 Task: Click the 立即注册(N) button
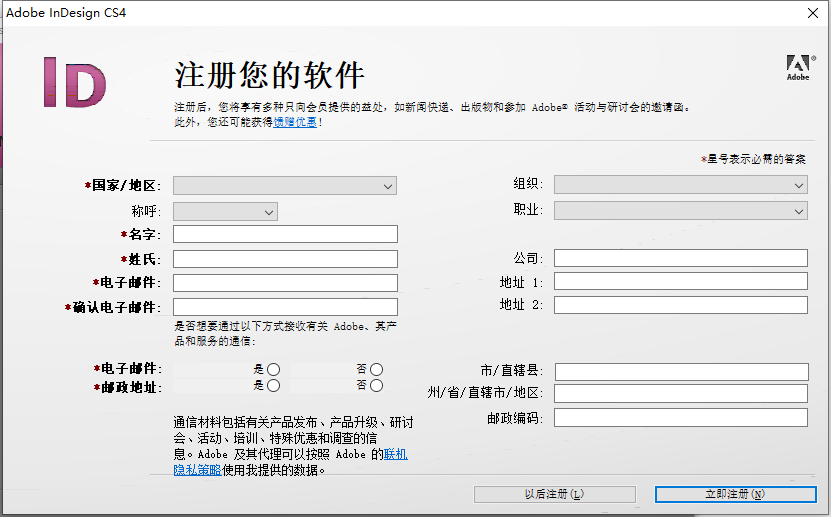[735, 494]
